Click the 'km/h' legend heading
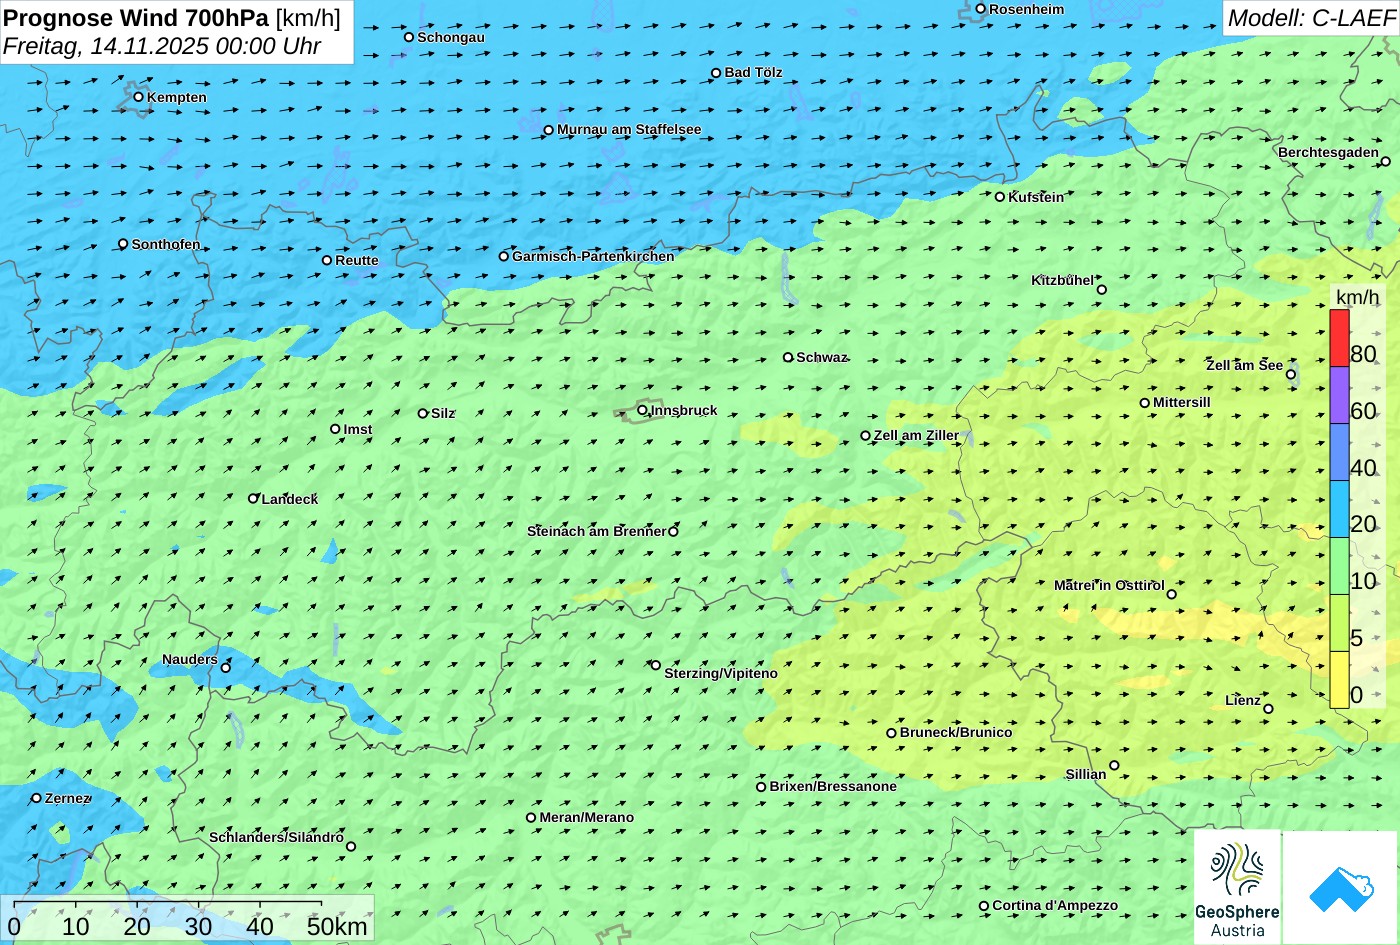The height and width of the screenshot is (945, 1400). (1358, 297)
